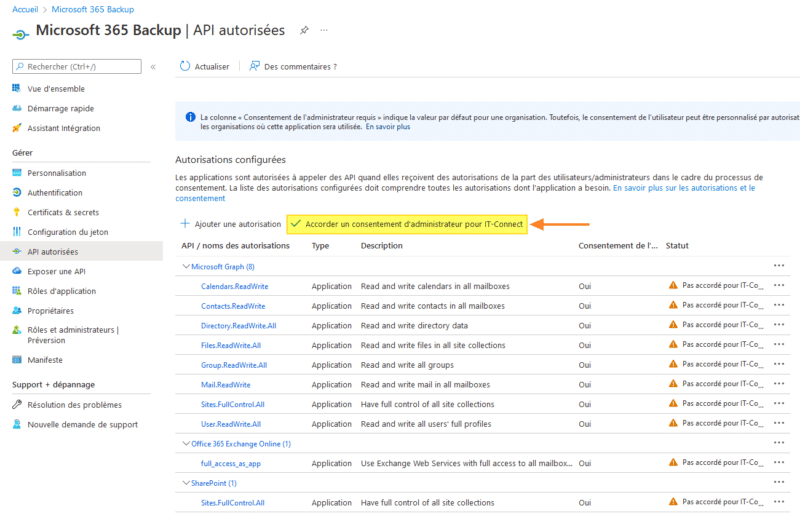The image size is (800, 519).
Task: Click the Statut column header
Action: click(677, 245)
